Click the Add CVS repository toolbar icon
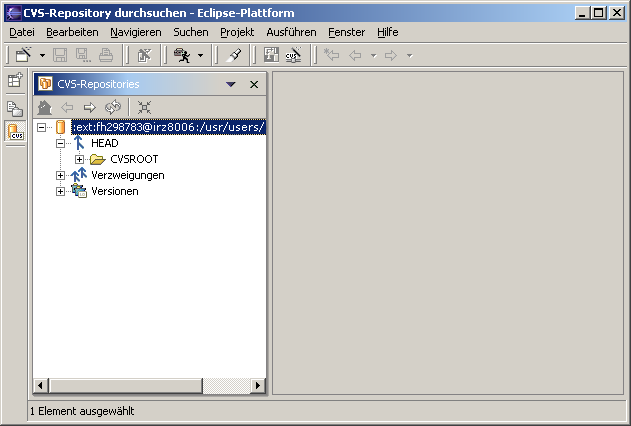Screen dimensions: 631x426 [271, 55]
